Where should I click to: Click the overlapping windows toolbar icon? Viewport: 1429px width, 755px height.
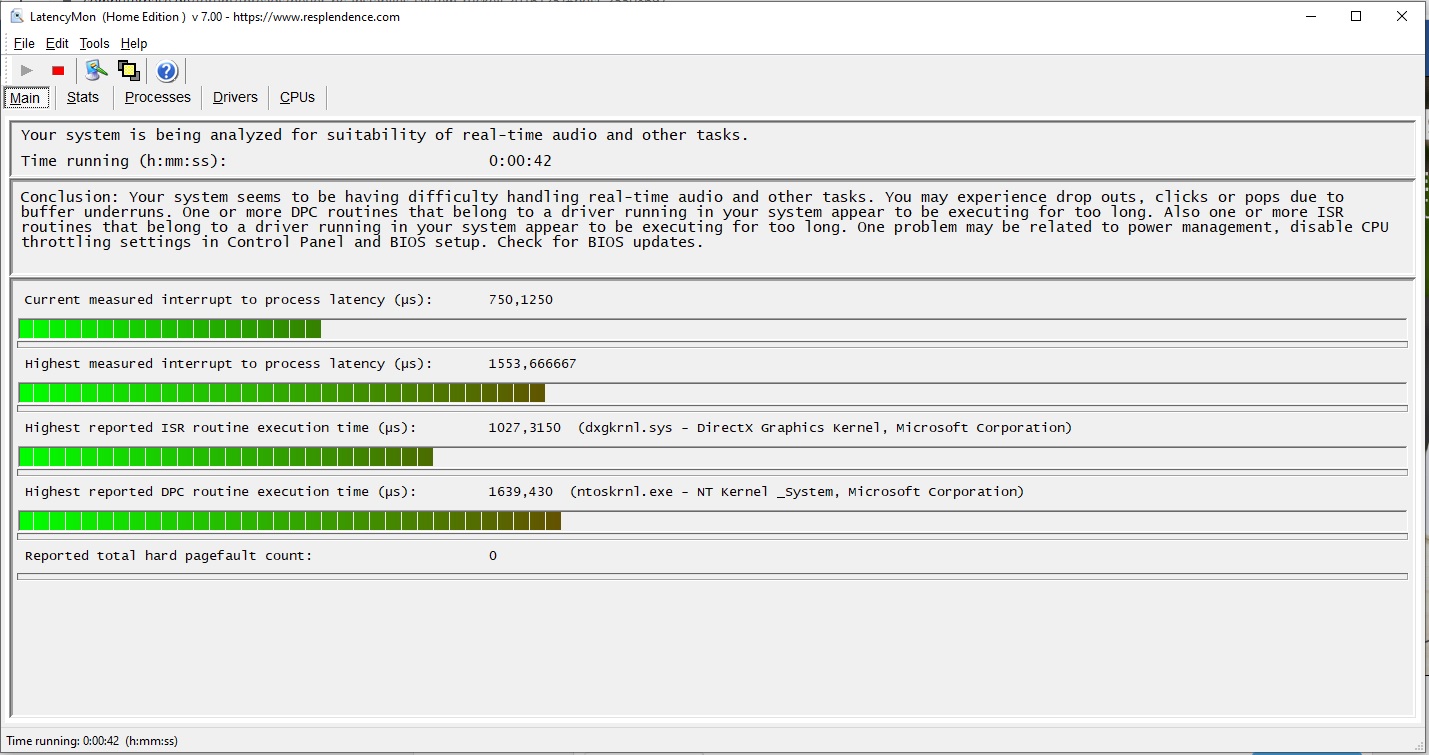[x=128, y=70]
